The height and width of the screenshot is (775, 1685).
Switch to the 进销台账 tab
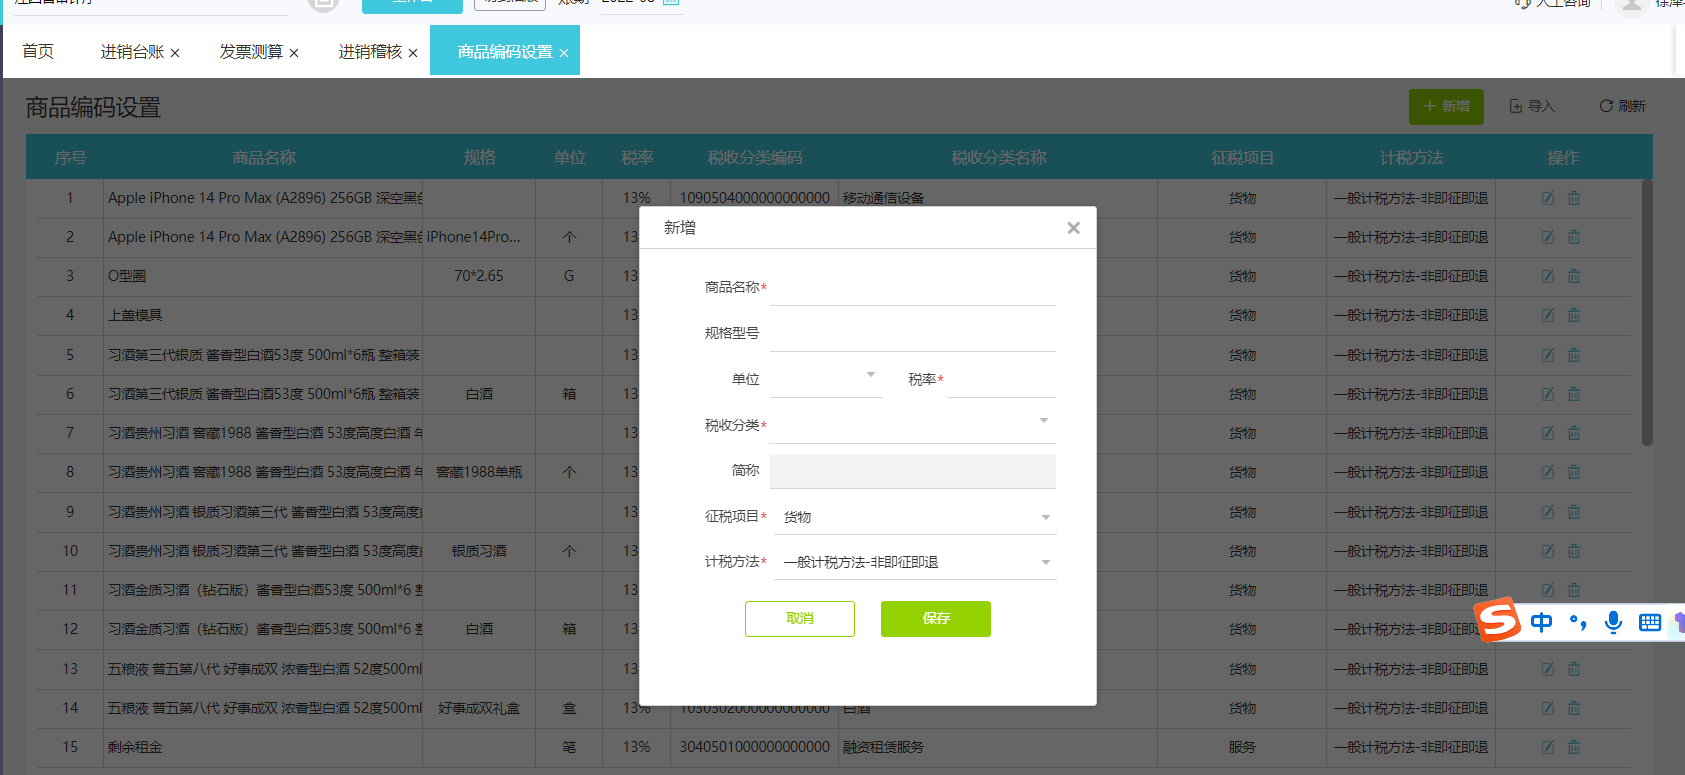[132, 52]
